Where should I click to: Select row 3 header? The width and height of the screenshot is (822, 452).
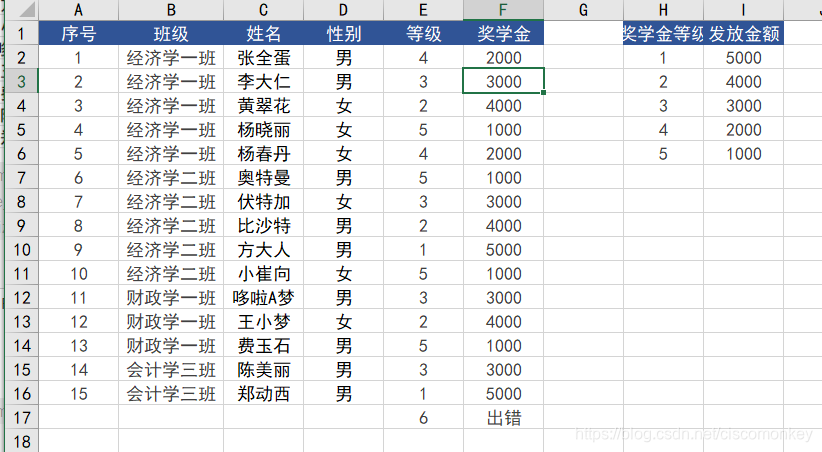pyautogui.click(x=21, y=82)
